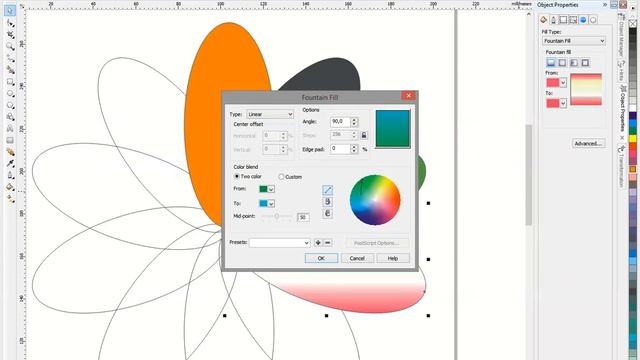Image resolution: width=640 pixels, height=360 pixels.
Task: Close the Fountain Fill dialog
Action: pos(408,96)
